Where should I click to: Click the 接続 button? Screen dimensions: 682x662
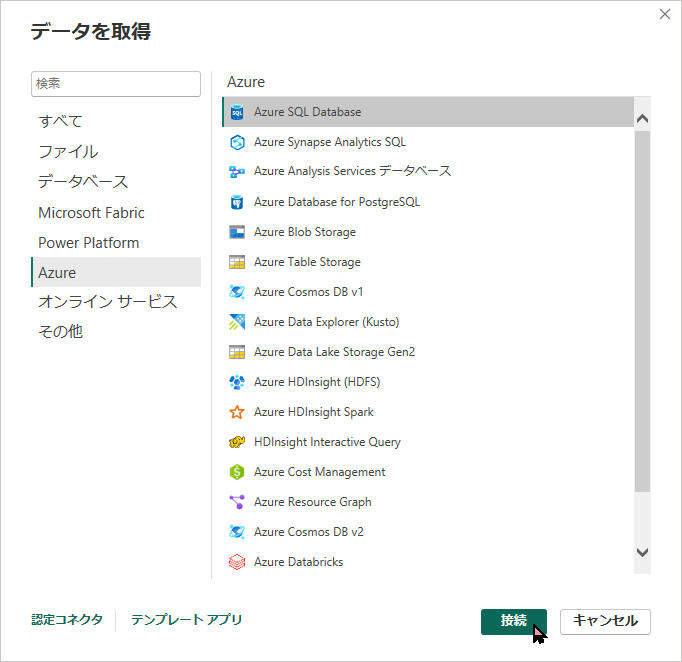click(514, 621)
